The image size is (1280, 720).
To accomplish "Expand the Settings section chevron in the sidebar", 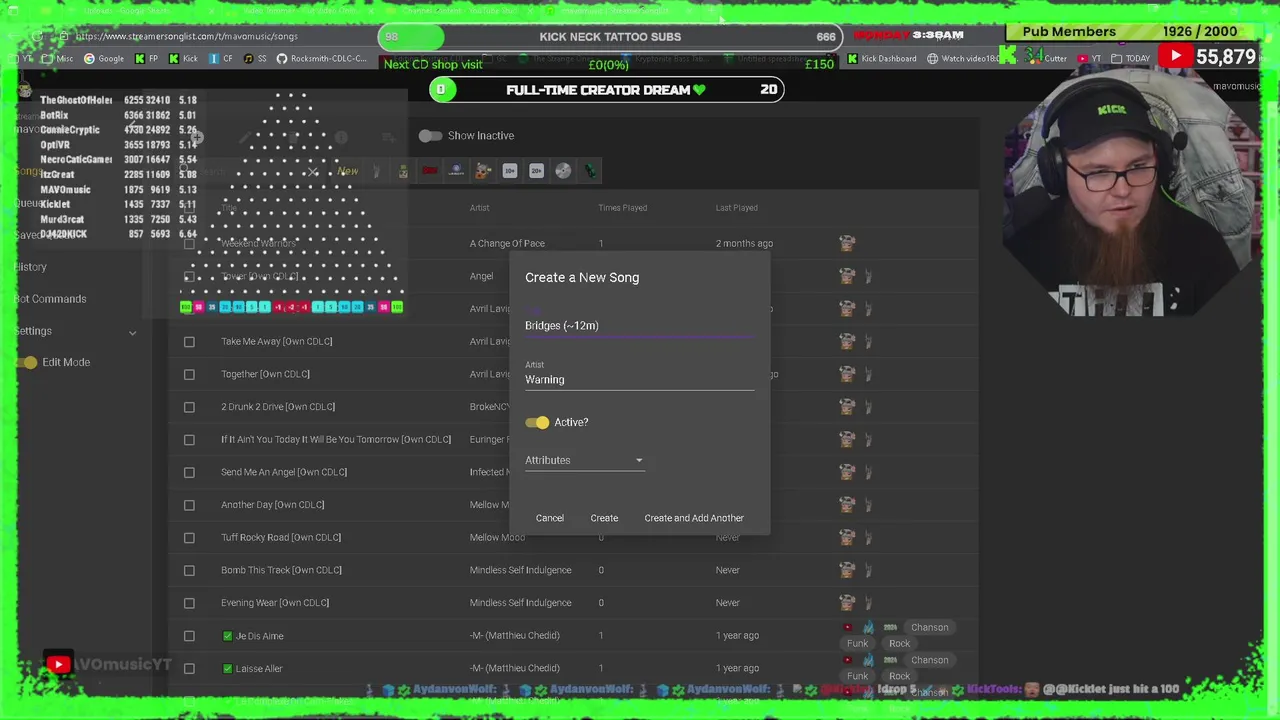I will tap(132, 332).
